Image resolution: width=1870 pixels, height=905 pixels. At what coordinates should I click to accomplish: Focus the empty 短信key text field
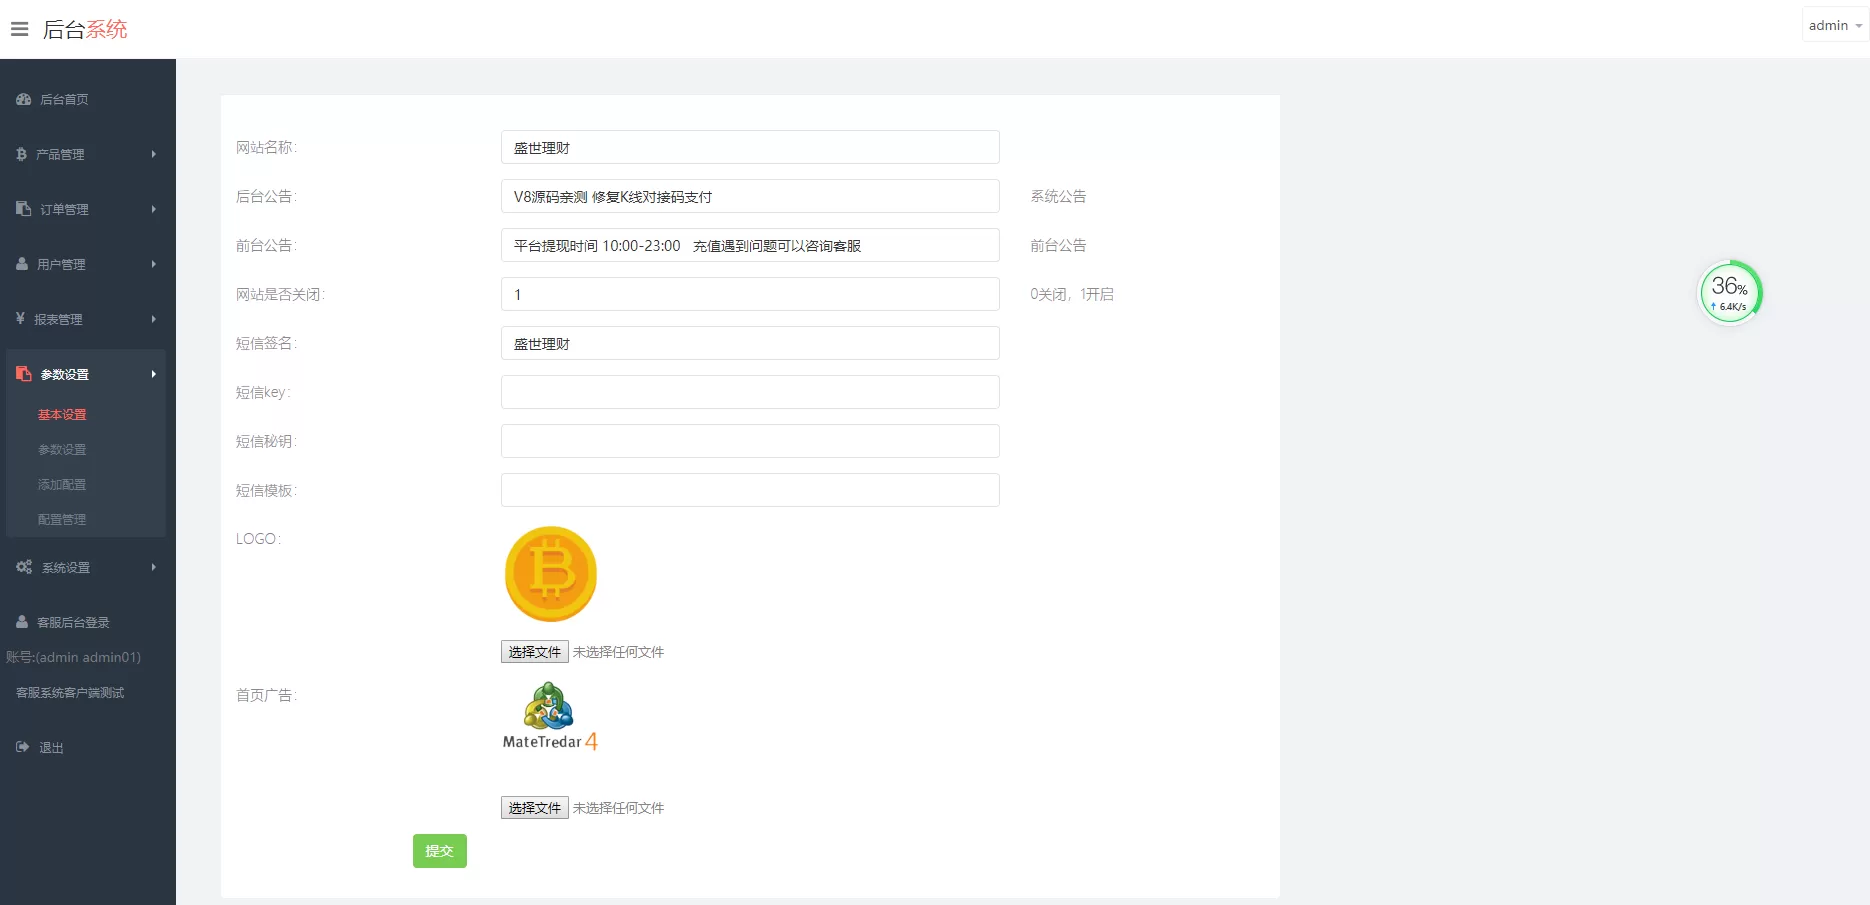pyautogui.click(x=749, y=393)
